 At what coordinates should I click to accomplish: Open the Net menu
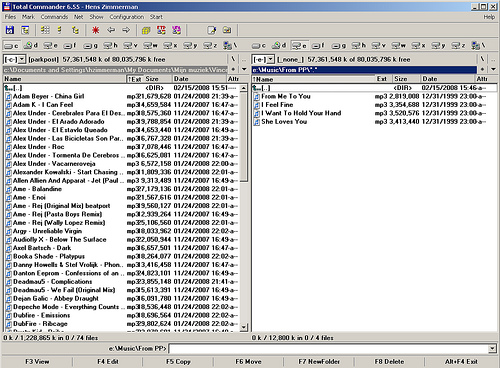pos(79,17)
